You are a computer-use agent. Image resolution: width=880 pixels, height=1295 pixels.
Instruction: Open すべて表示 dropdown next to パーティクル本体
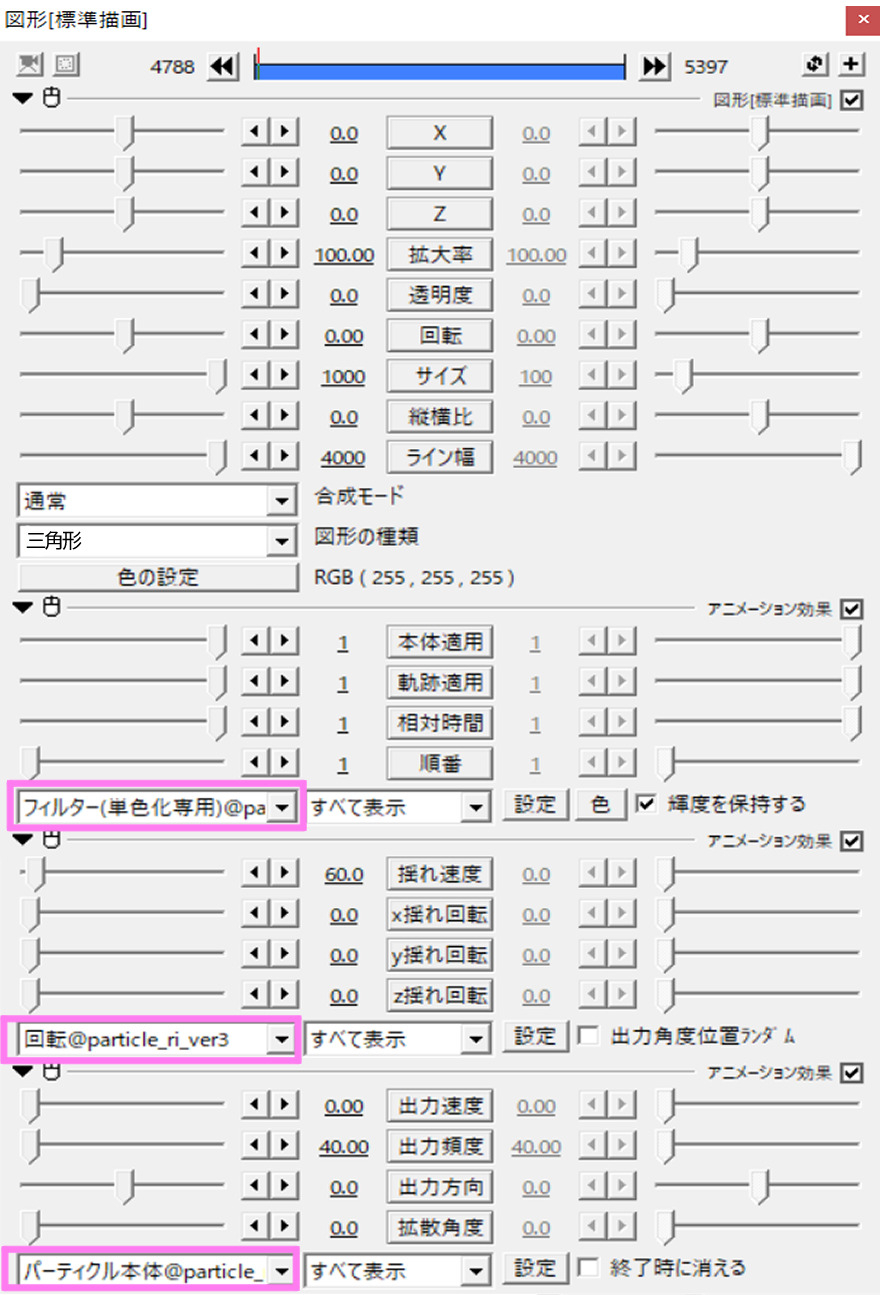398,1271
